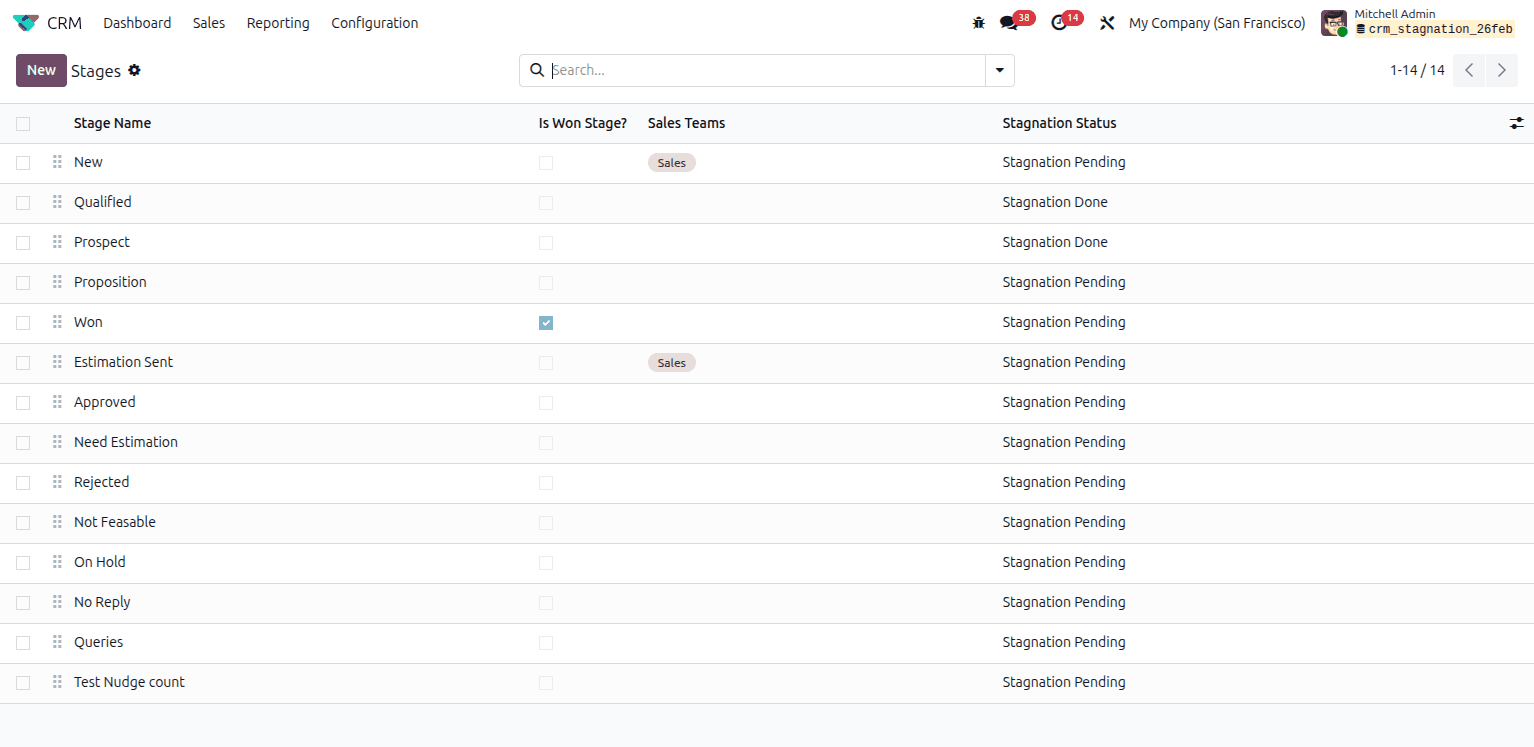Click the magnifier icon in the search bar
Viewport: 1534px width, 747px height.
point(537,70)
